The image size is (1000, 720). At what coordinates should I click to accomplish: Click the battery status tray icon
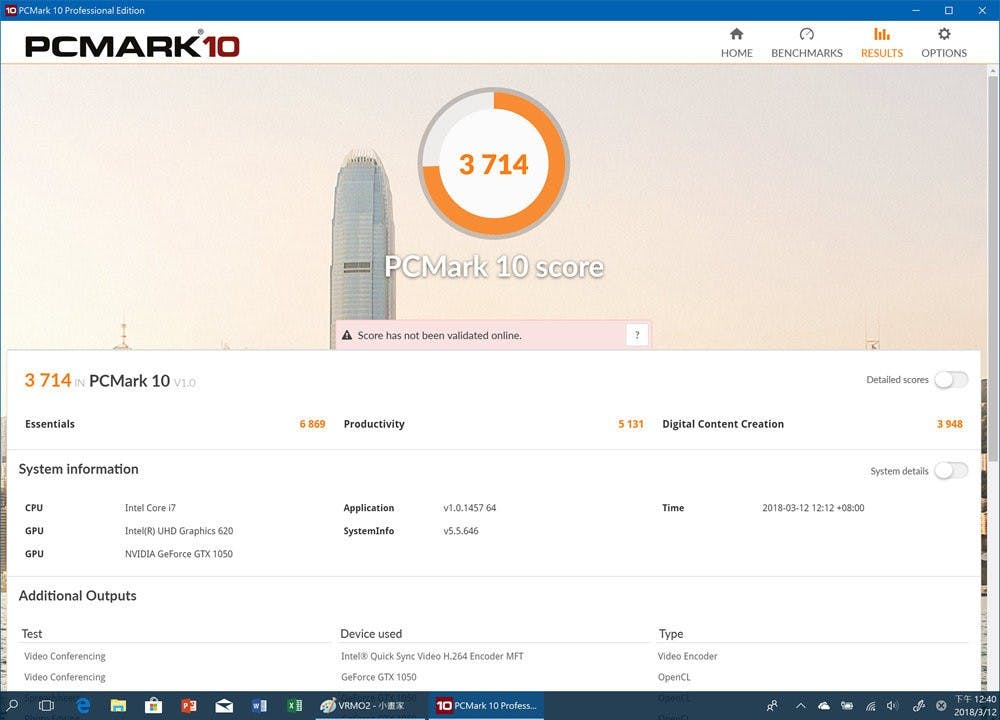click(x=847, y=705)
